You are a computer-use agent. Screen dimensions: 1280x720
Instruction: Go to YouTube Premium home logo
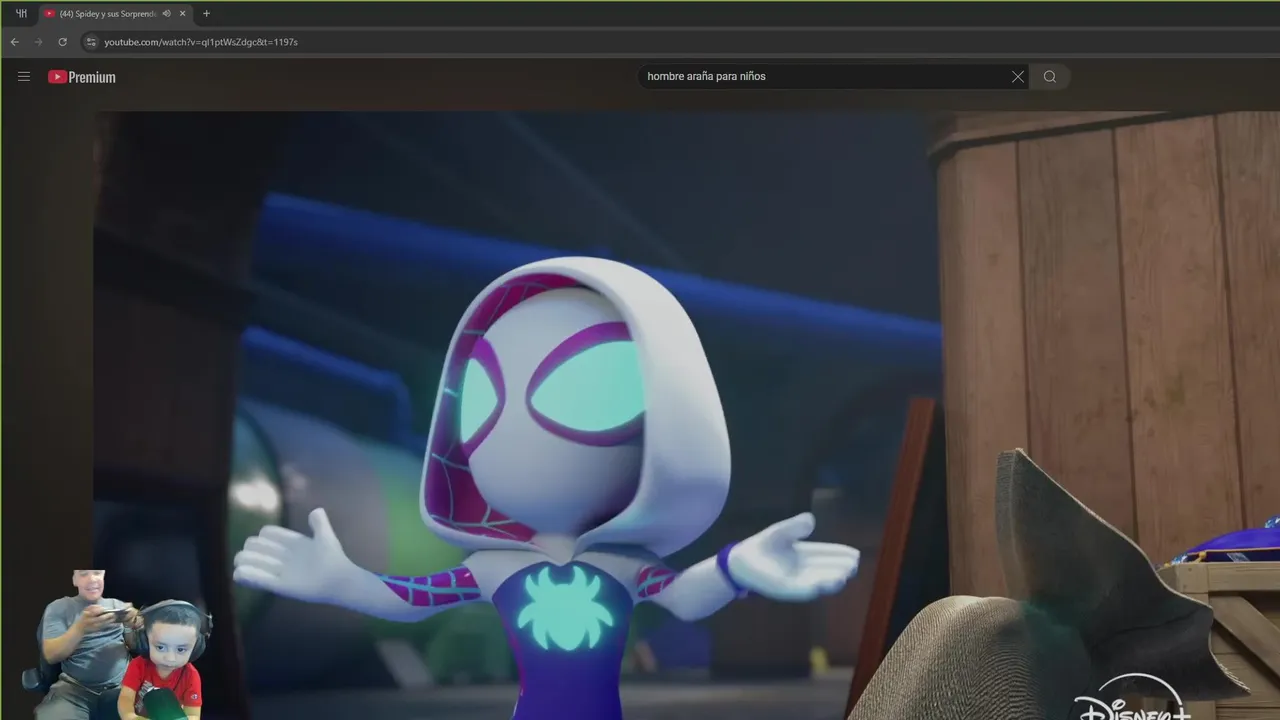(x=82, y=77)
